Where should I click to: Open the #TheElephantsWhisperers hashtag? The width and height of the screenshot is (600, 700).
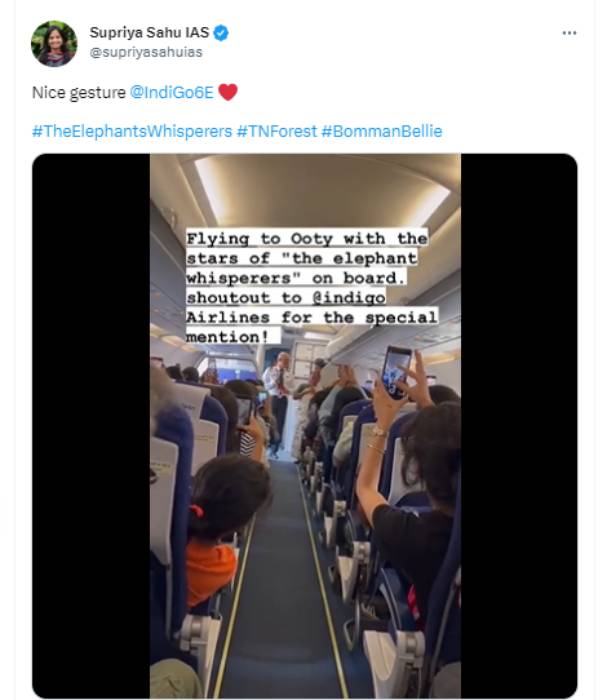click(x=132, y=131)
